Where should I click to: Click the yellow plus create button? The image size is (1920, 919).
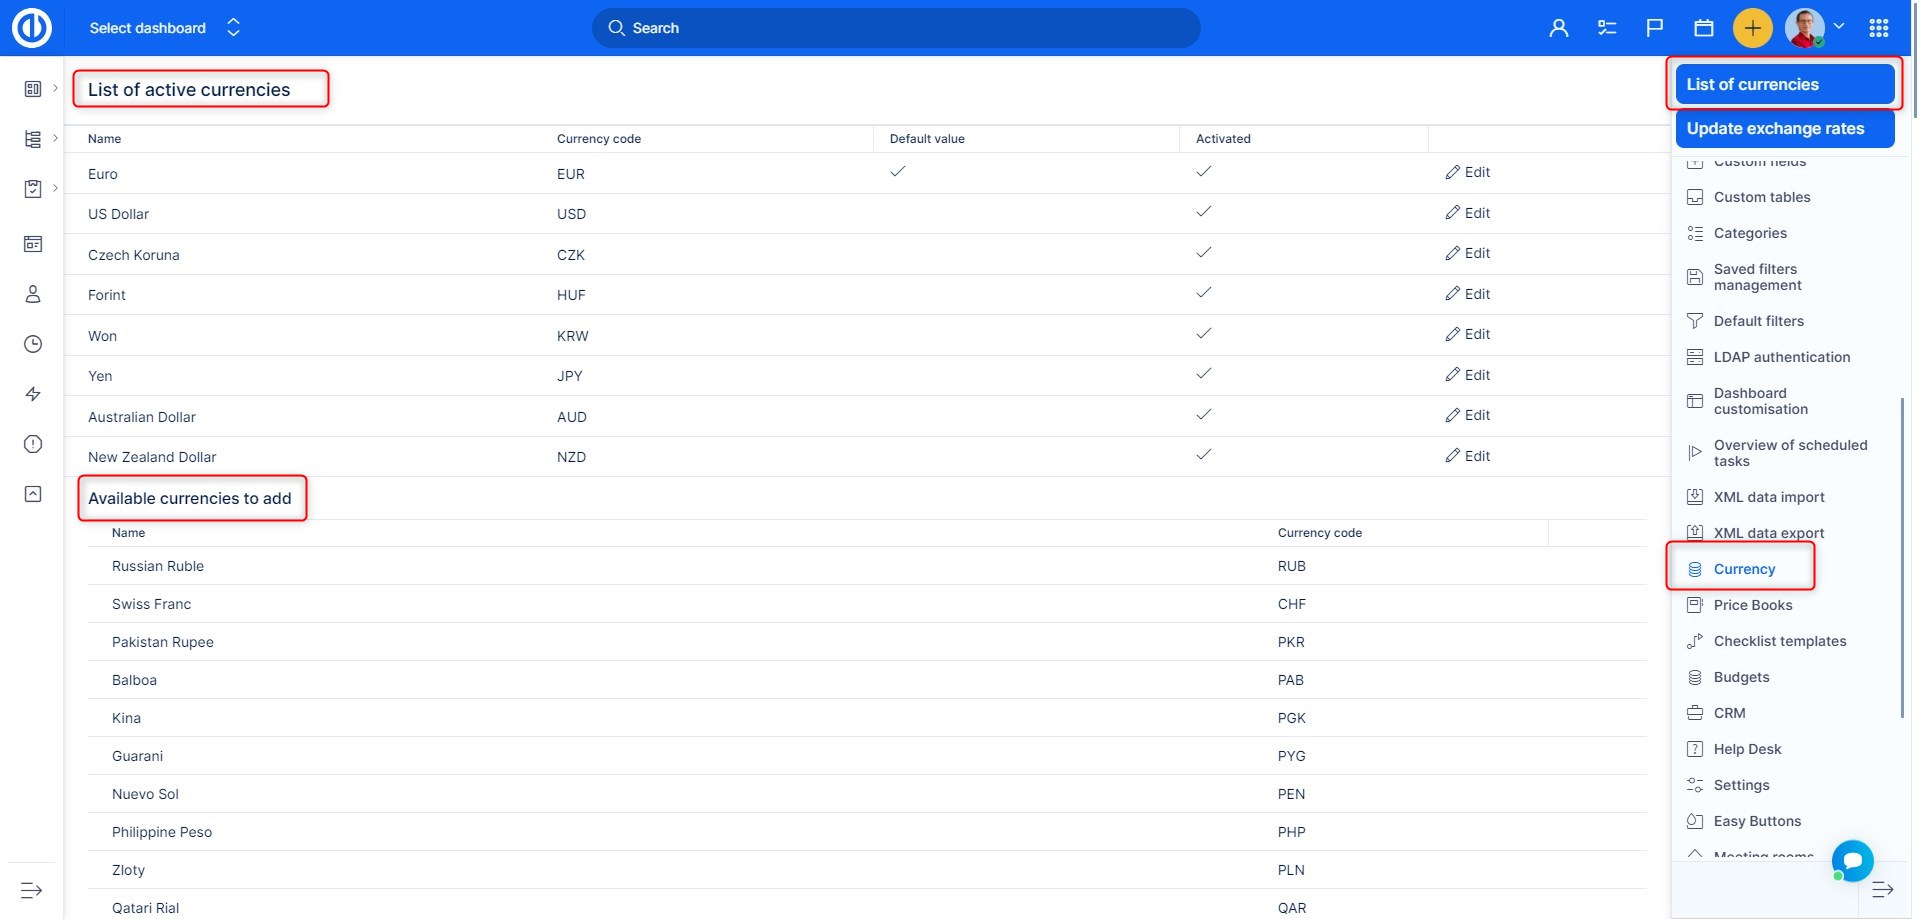pyautogui.click(x=1752, y=28)
